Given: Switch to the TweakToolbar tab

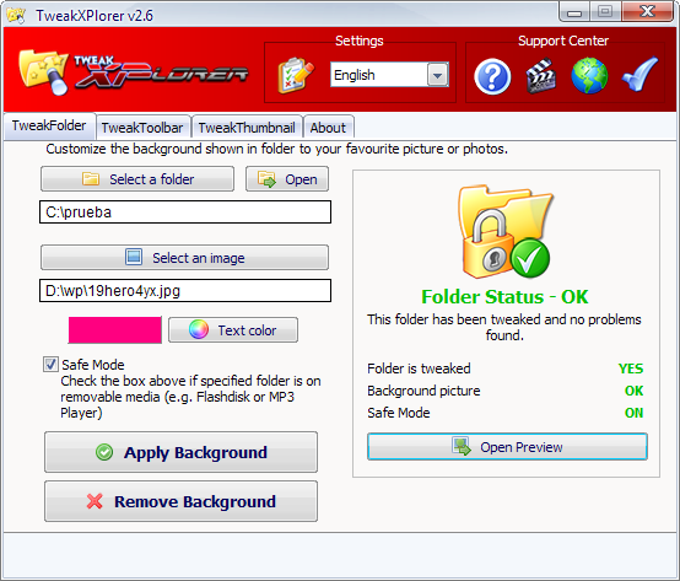Looking at the screenshot, I should pyautogui.click(x=143, y=127).
